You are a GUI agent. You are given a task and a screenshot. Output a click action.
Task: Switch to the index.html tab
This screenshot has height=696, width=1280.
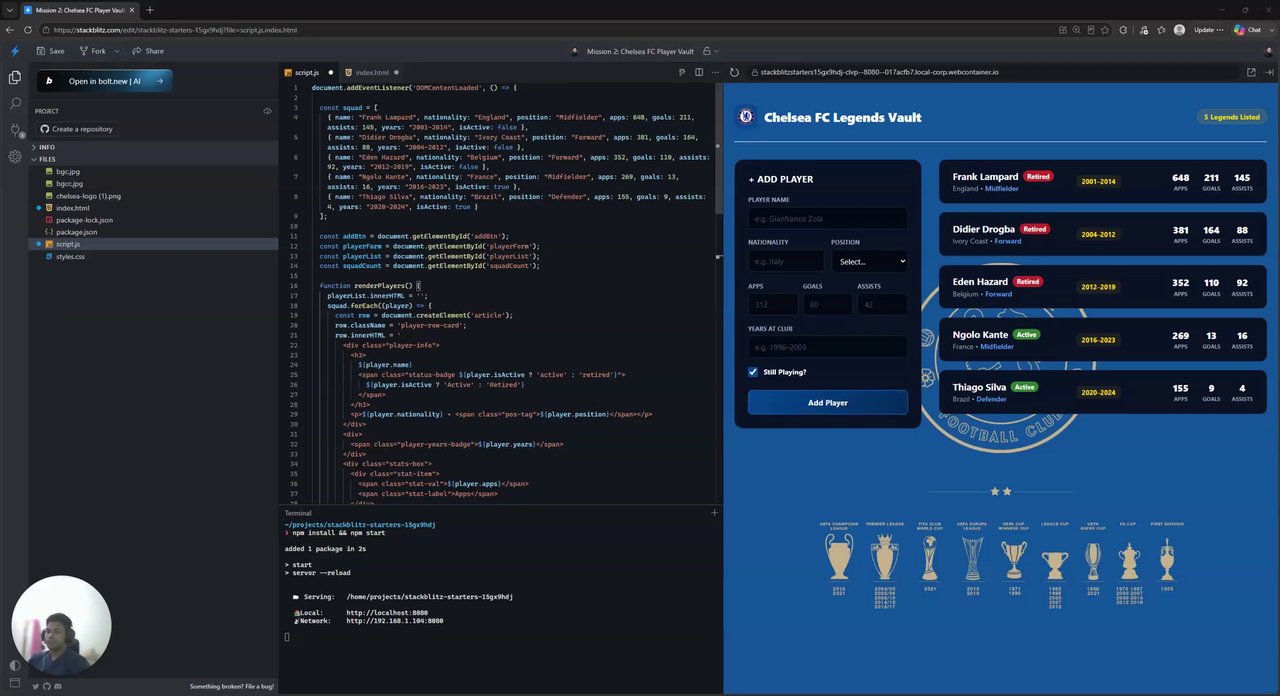point(372,72)
